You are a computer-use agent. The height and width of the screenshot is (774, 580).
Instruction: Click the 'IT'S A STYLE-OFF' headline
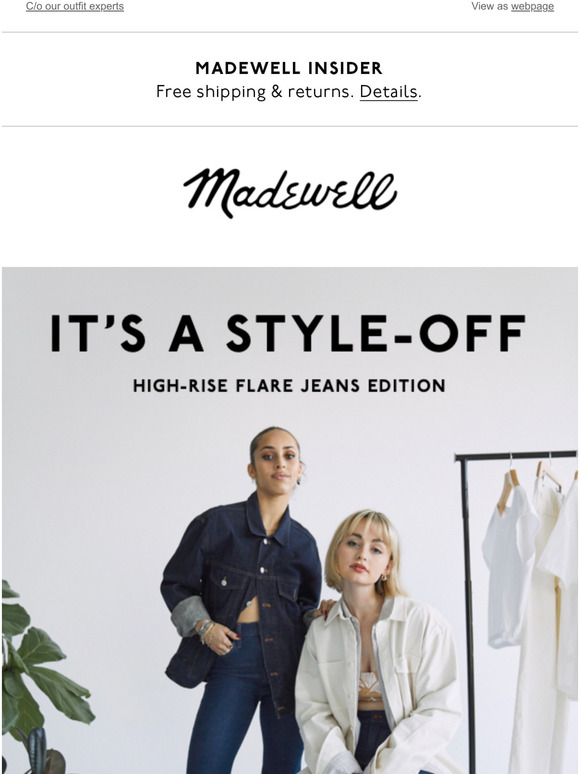[x=288, y=333]
